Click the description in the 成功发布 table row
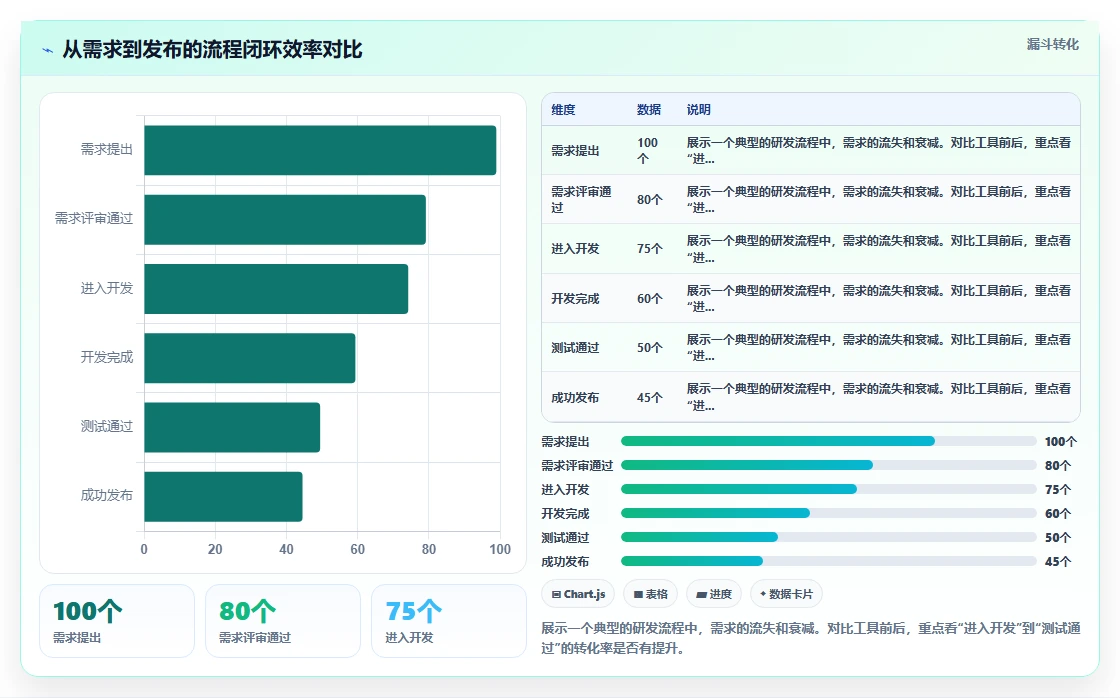 coord(879,397)
